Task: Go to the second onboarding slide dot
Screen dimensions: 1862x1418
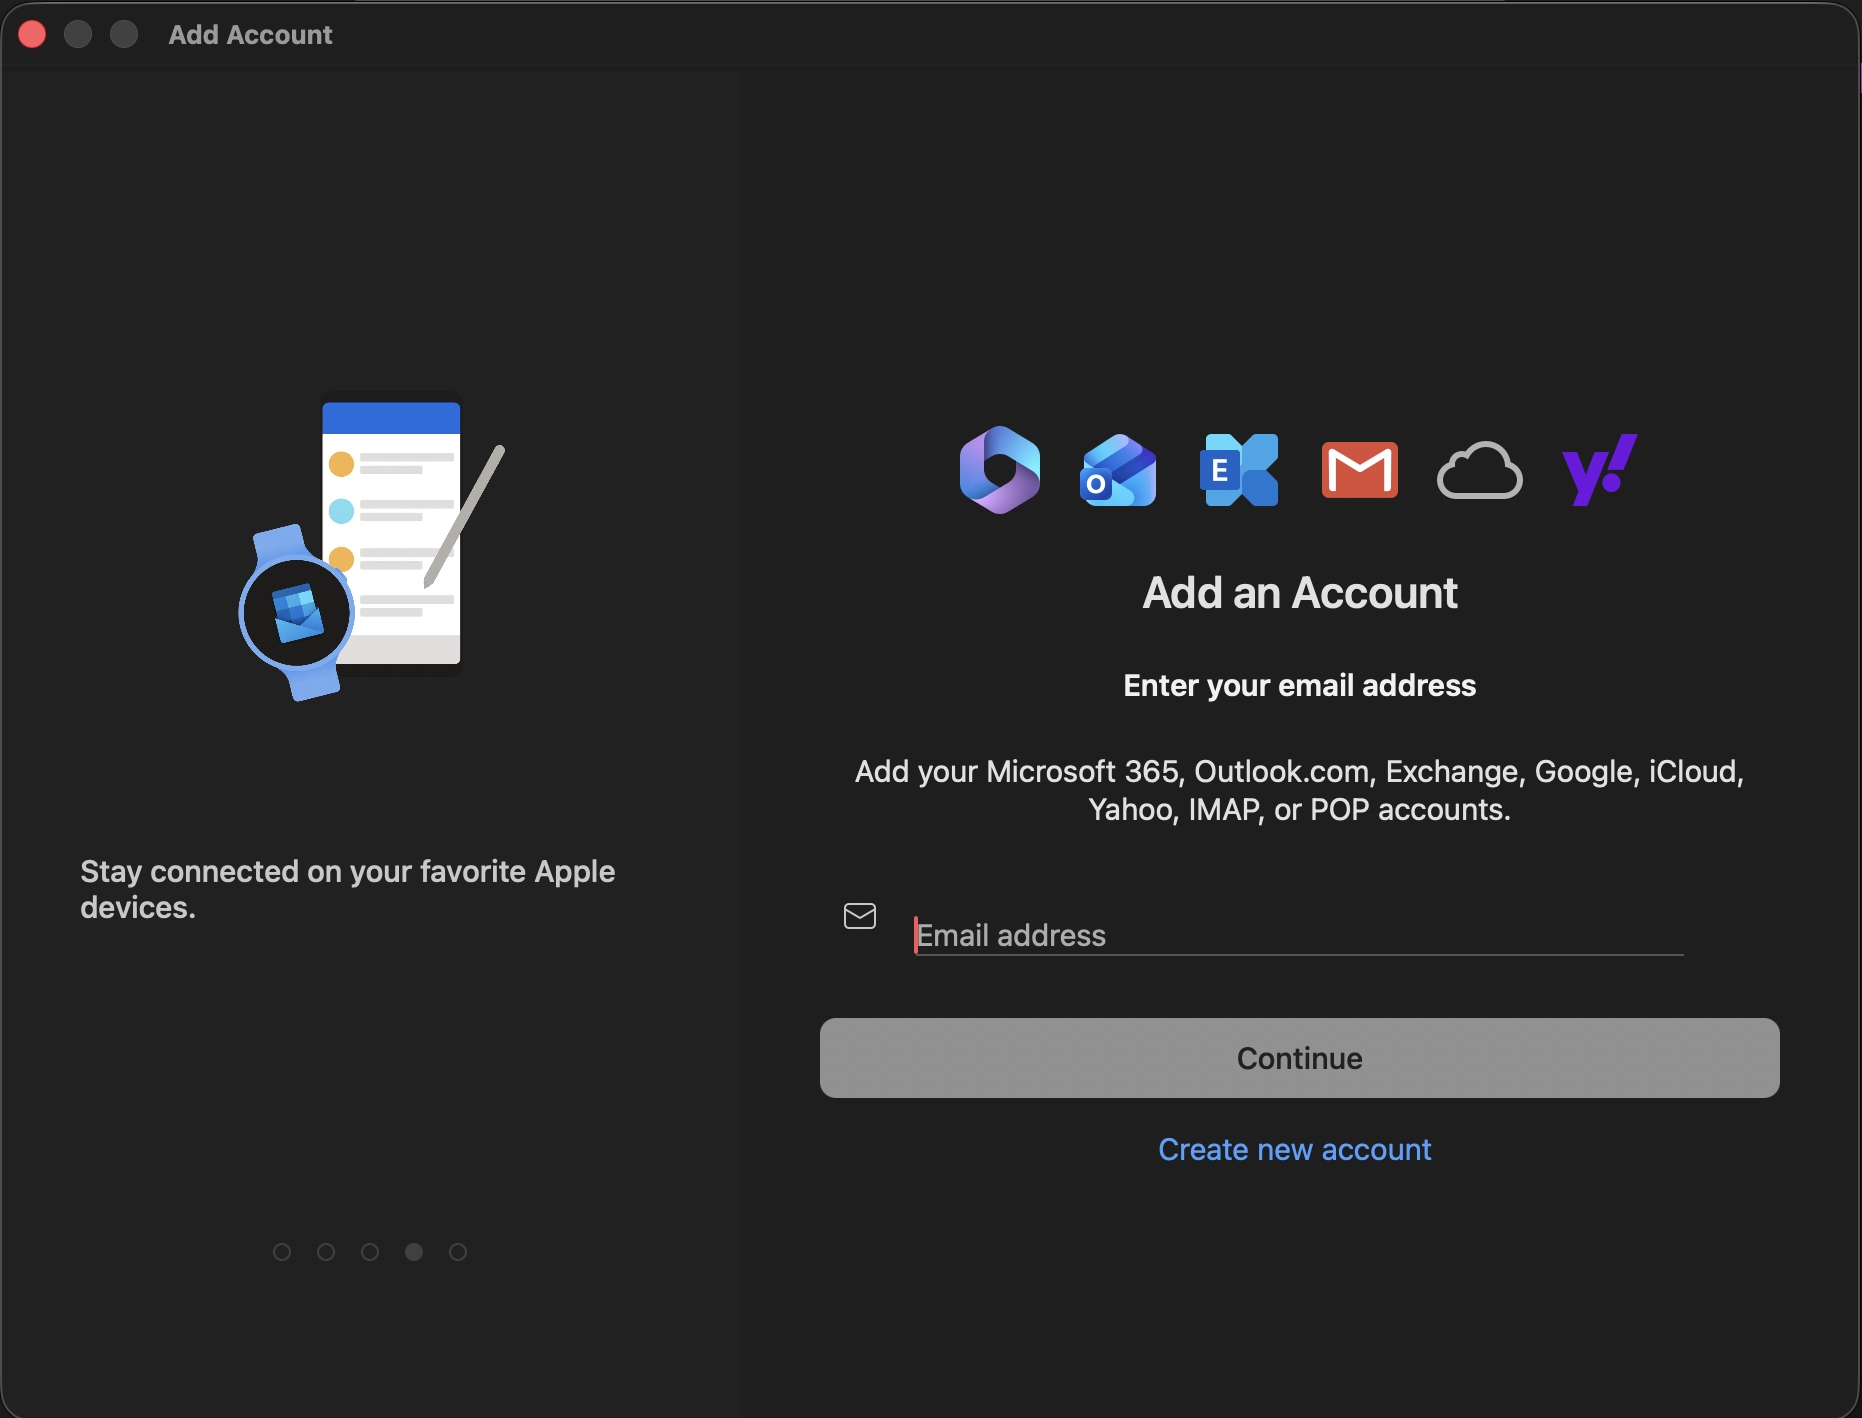Action: [326, 1252]
